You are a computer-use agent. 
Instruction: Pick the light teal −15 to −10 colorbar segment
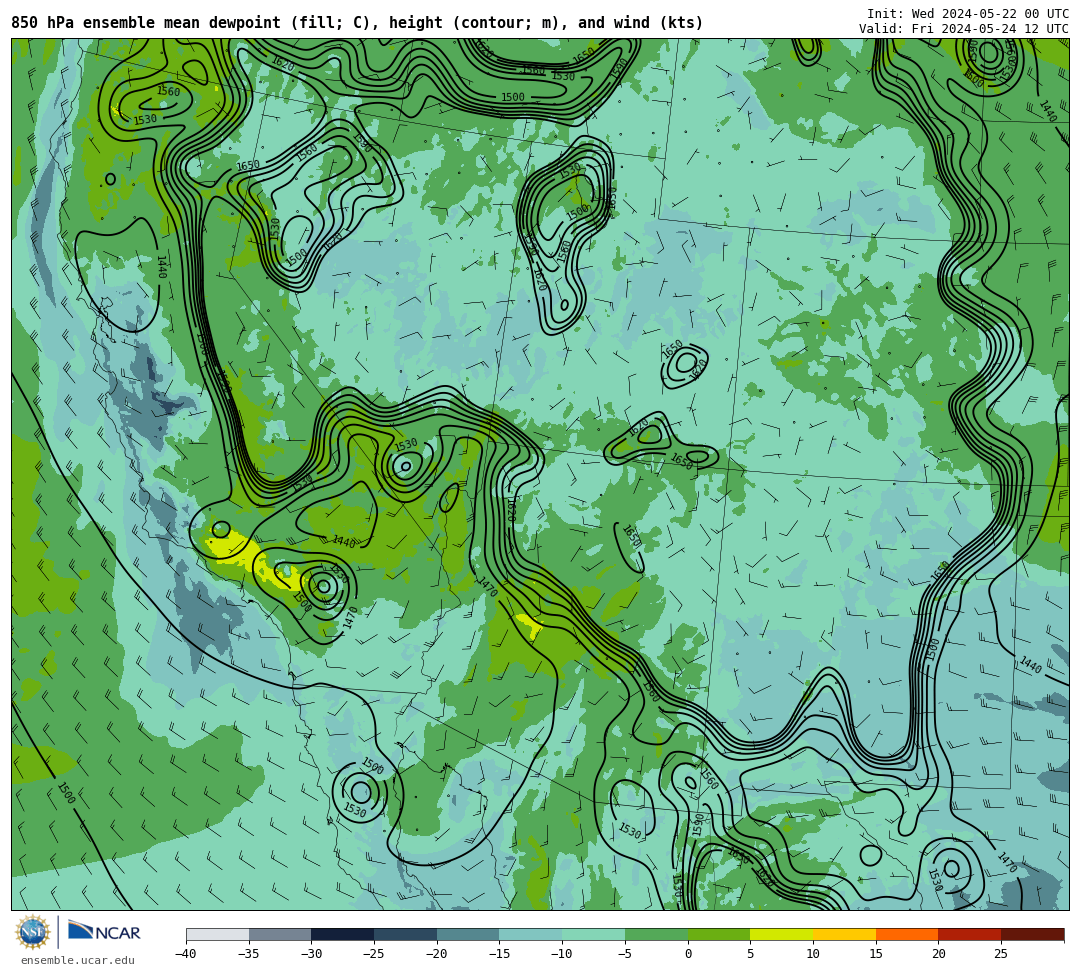531,934
